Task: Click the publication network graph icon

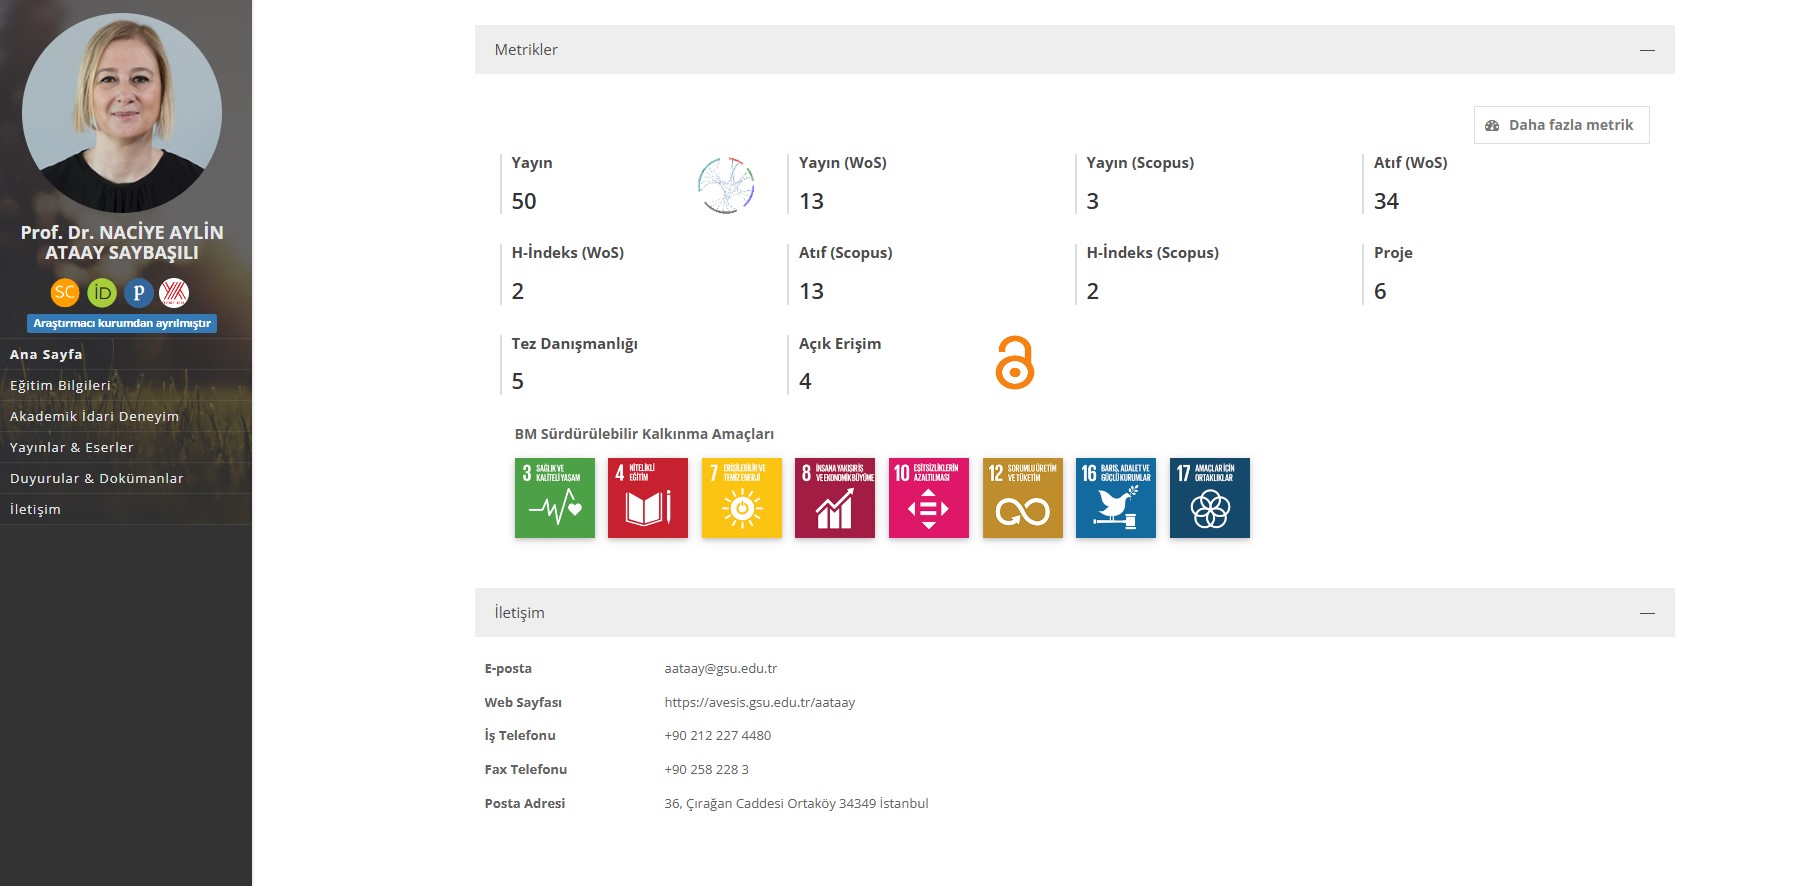Action: pyautogui.click(x=726, y=185)
